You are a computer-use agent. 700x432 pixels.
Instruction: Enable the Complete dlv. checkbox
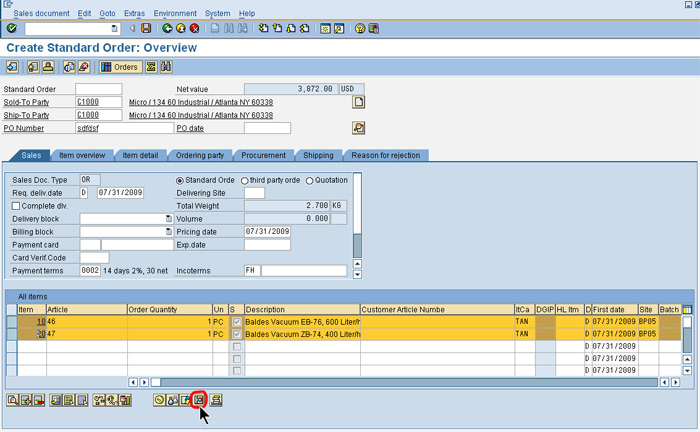click(16, 206)
